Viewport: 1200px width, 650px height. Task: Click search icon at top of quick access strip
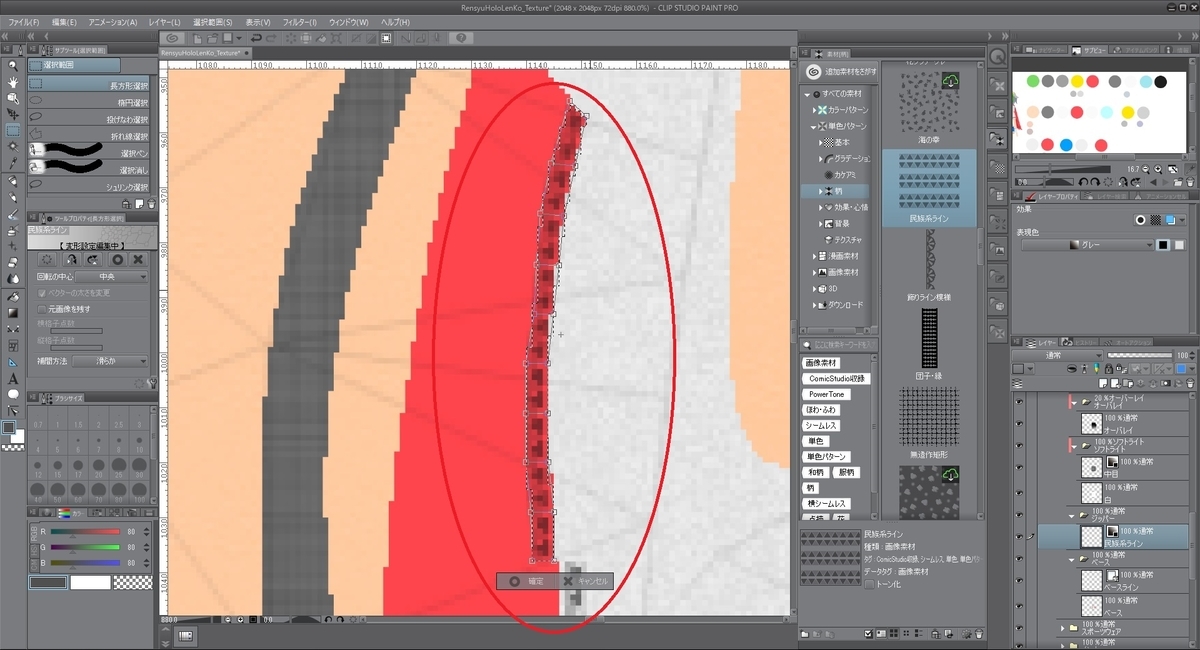(x=997, y=57)
